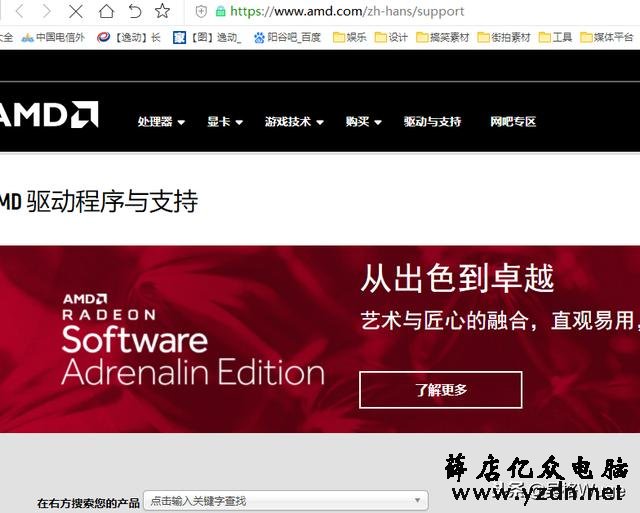Expand the 处理器 navigation menu
This screenshot has height=513, width=640.
[x=161, y=122]
